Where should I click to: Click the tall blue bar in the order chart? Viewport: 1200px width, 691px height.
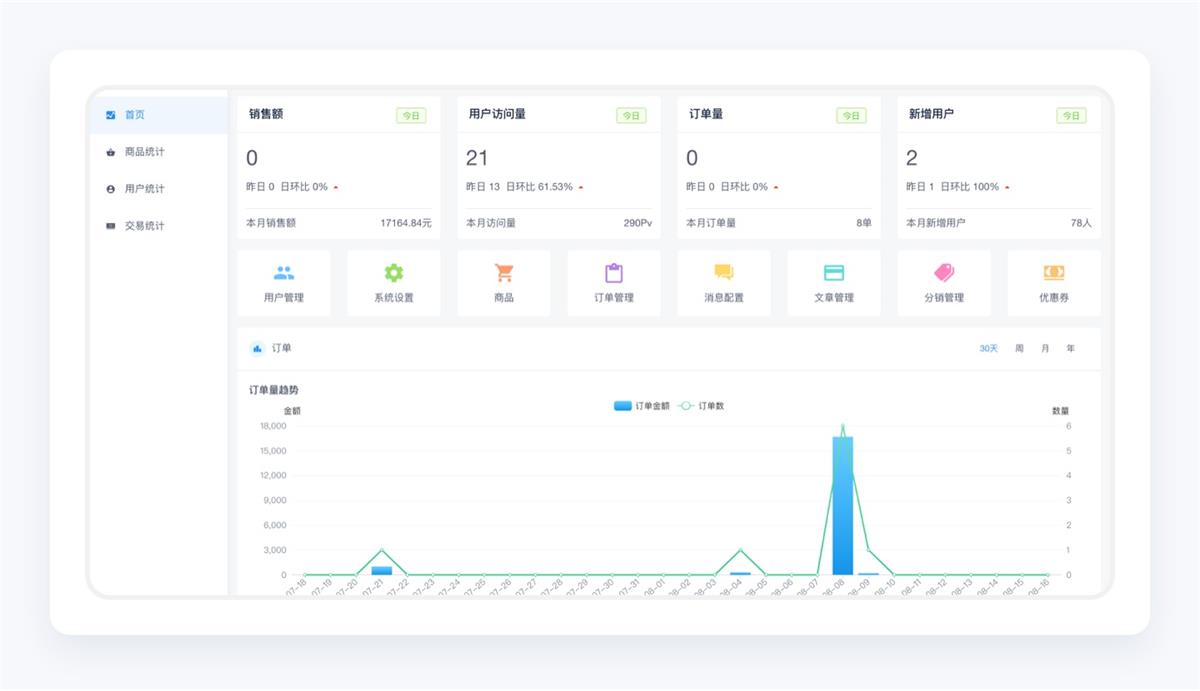[x=843, y=510]
